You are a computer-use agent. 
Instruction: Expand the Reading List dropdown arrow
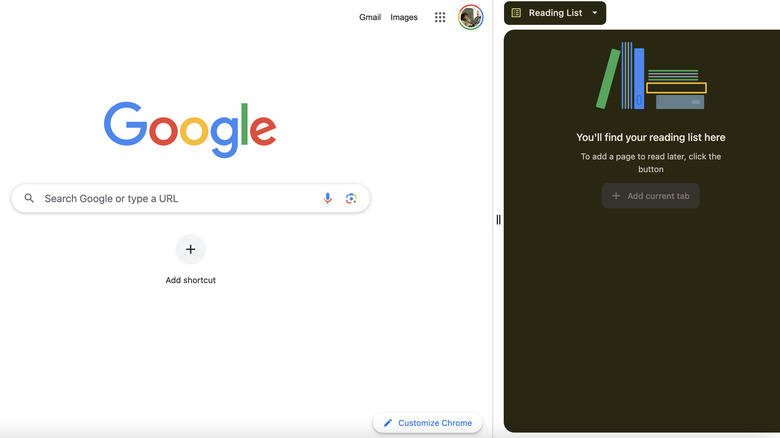click(594, 13)
